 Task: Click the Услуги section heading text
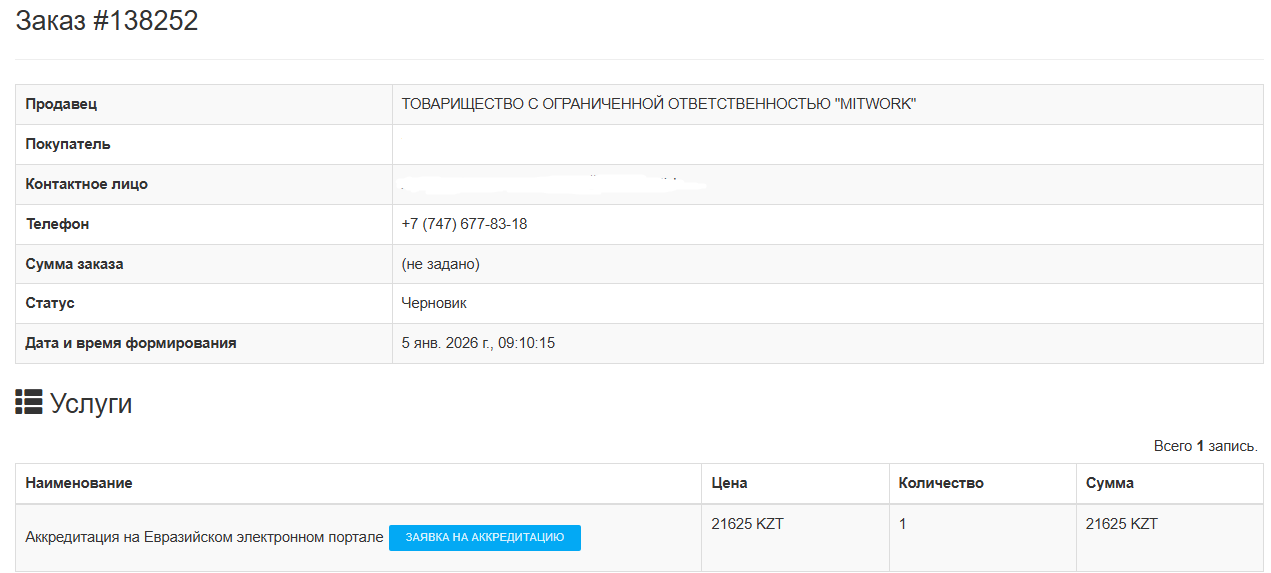(91, 404)
